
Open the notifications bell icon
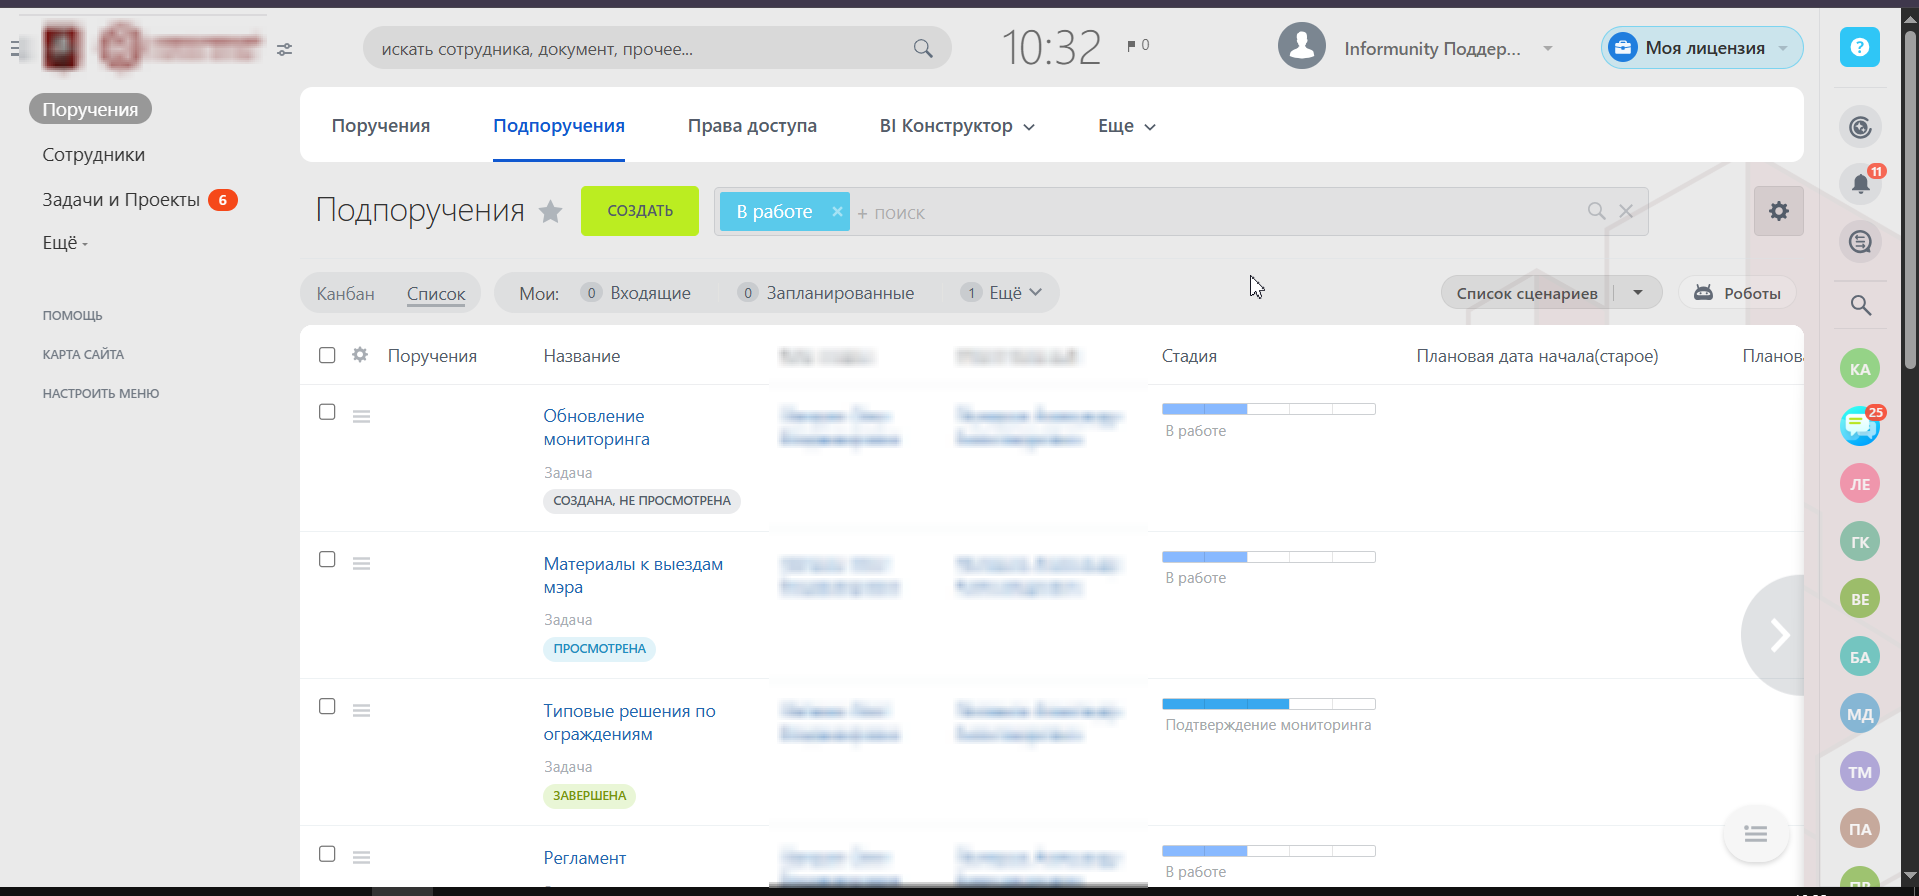pos(1861,184)
